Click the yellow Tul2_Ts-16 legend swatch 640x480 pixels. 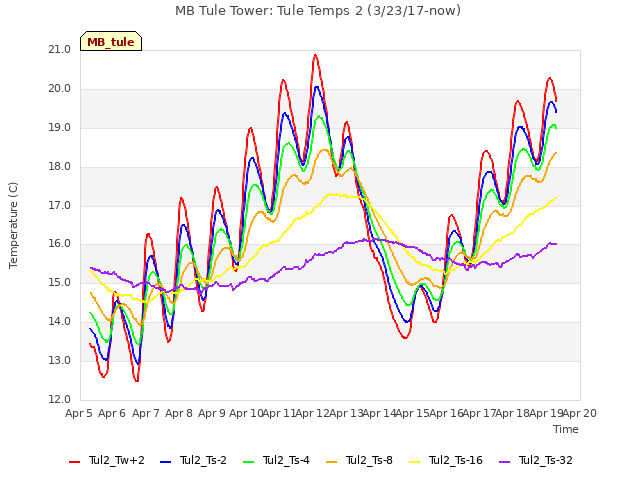pyautogui.click(x=414, y=462)
